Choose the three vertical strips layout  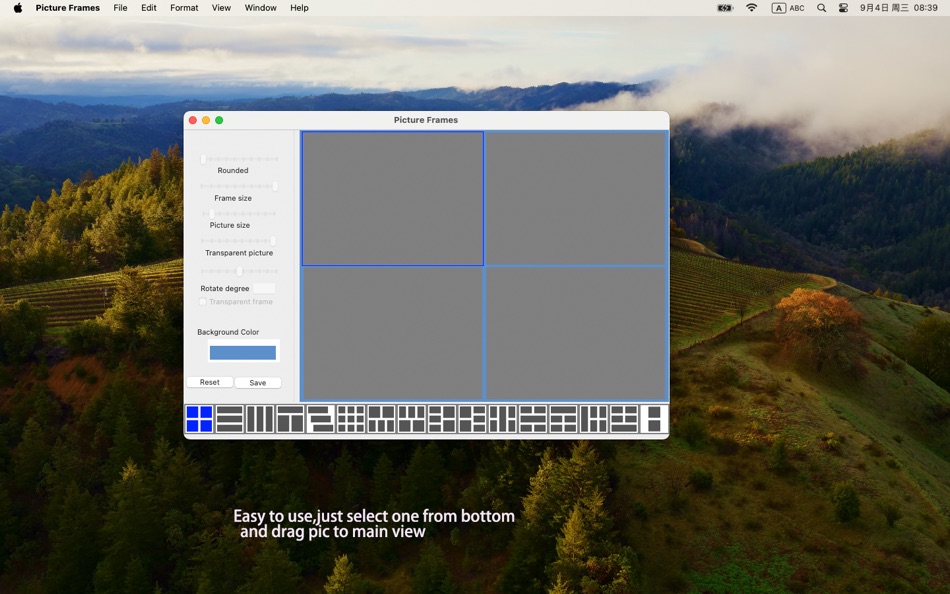click(x=259, y=420)
